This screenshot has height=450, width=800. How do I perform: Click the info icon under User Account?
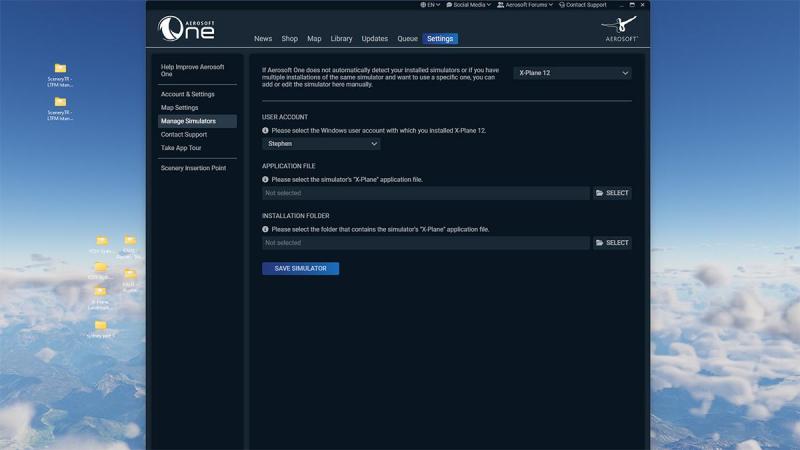(265, 131)
